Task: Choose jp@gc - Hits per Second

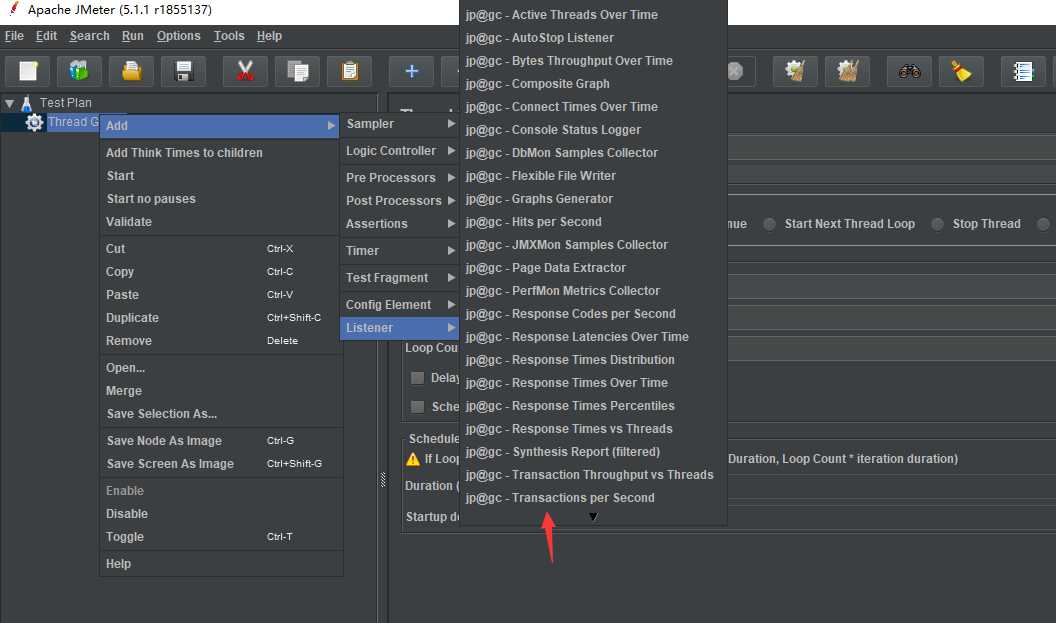Action: 593,222
